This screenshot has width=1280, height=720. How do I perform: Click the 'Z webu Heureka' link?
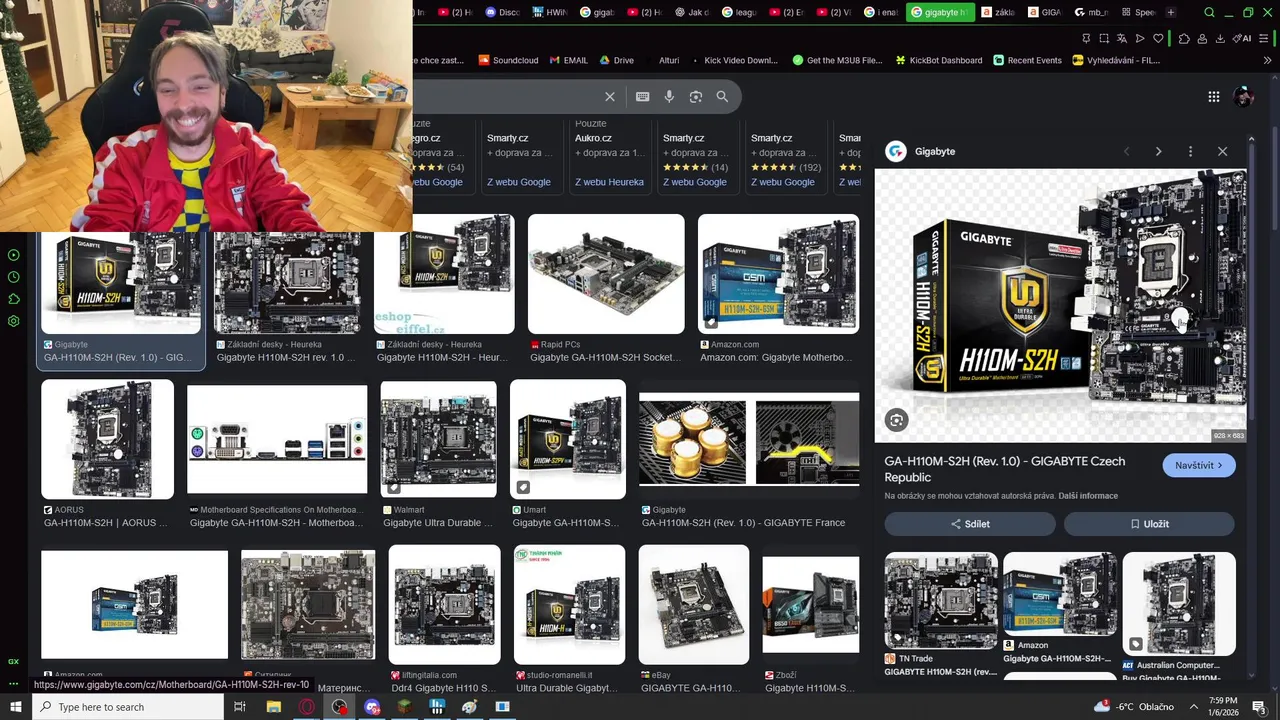(x=609, y=182)
